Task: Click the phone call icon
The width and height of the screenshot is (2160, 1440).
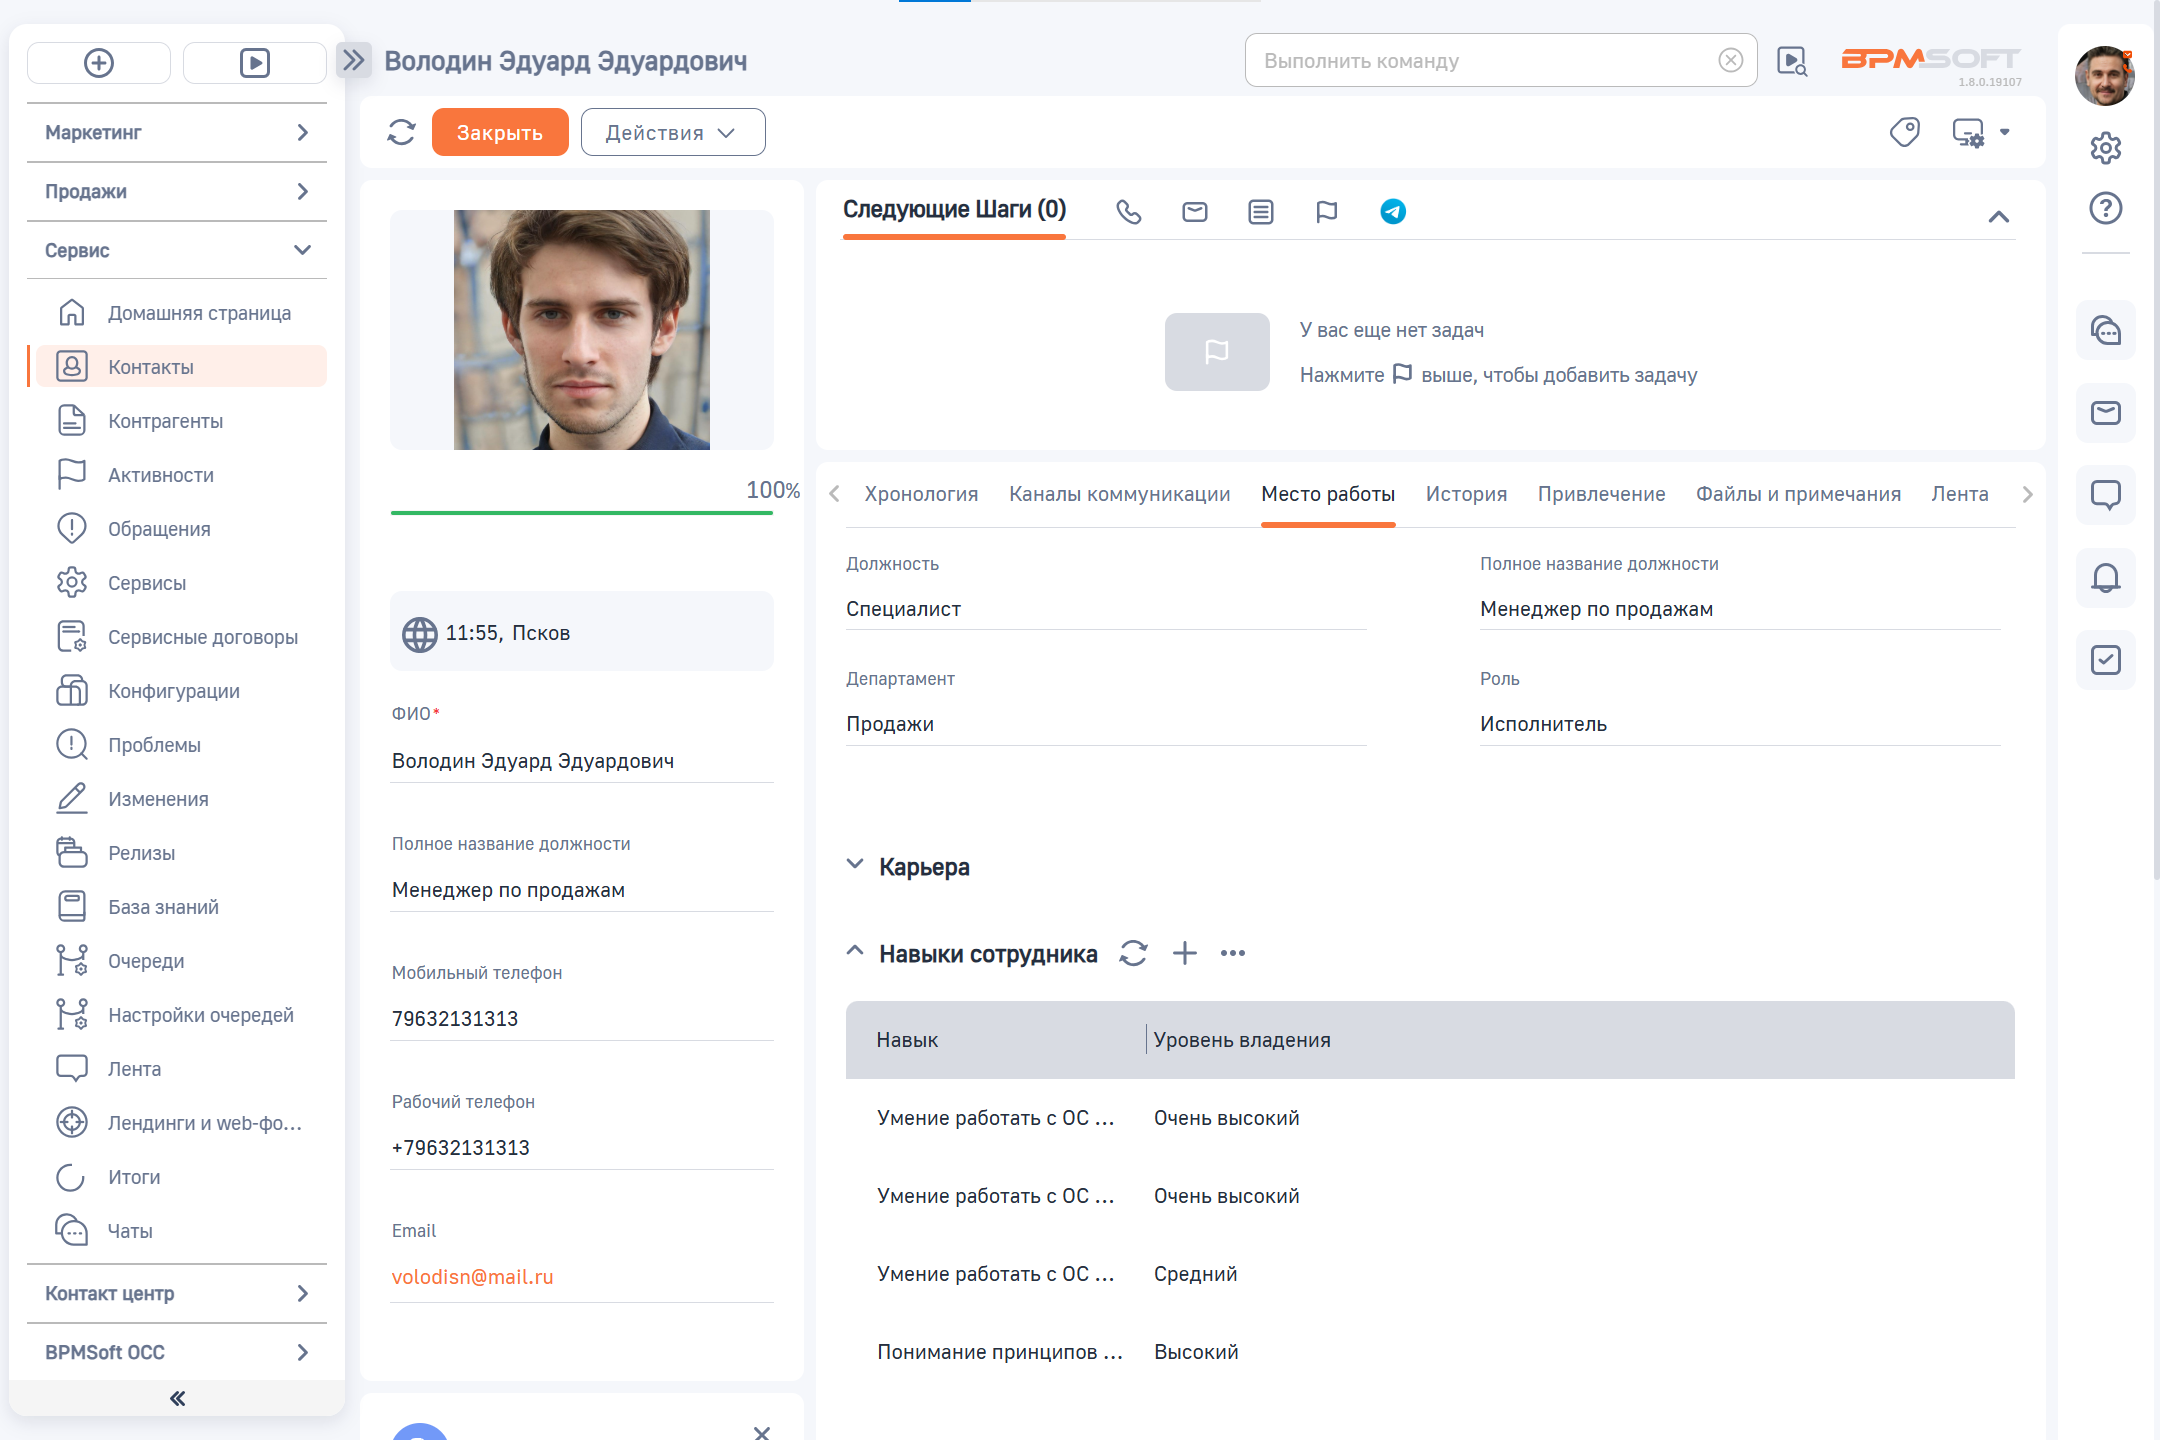Action: pyautogui.click(x=1129, y=212)
